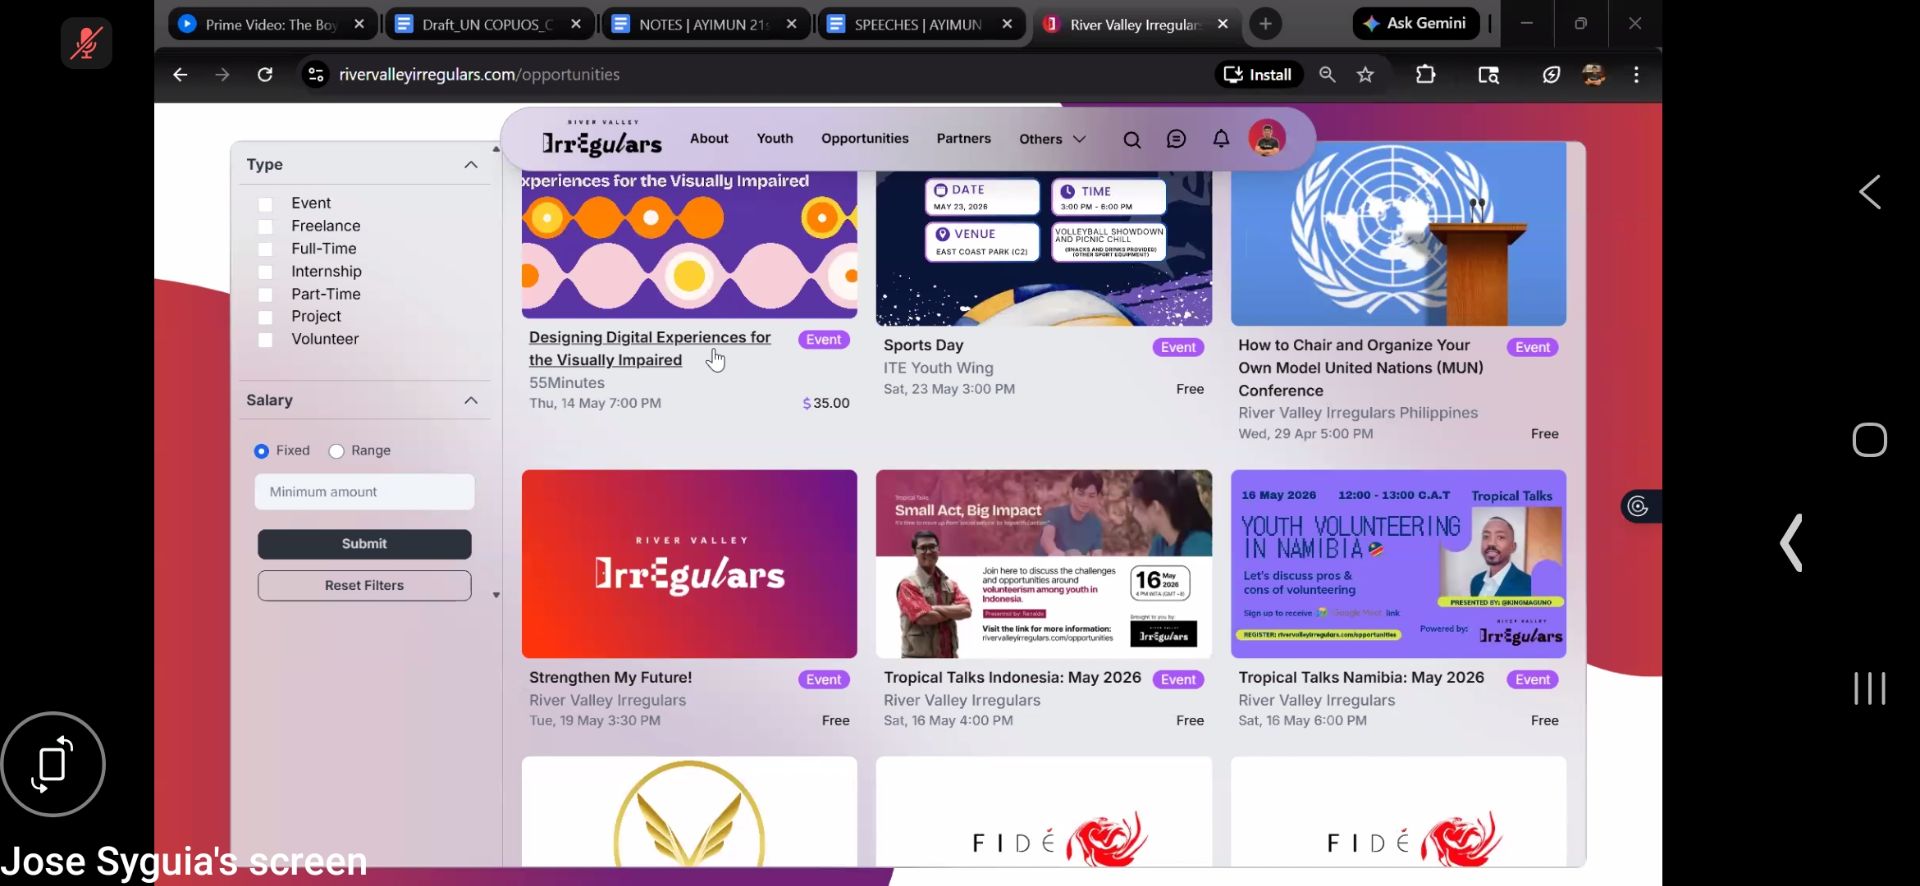
Task: Tap the Android recent apps button
Action: 1869,688
